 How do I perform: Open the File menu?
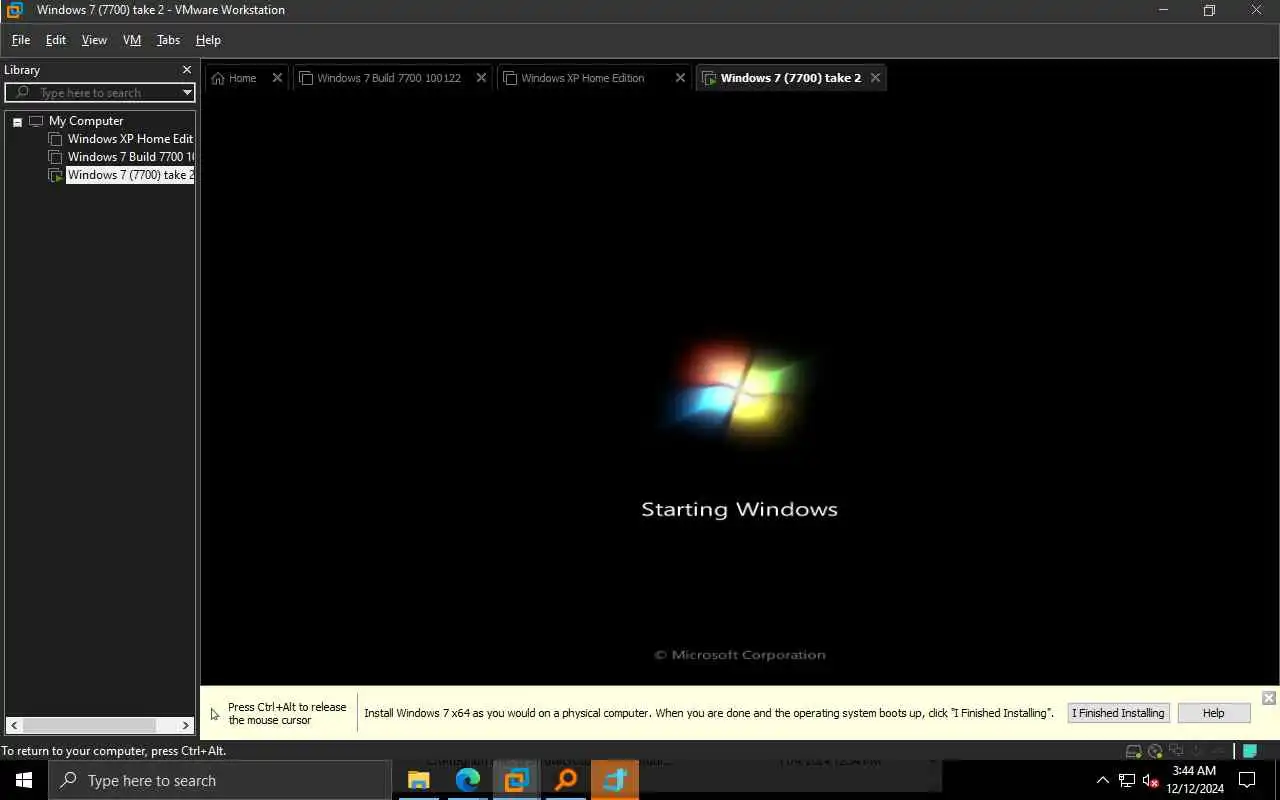[x=21, y=40]
